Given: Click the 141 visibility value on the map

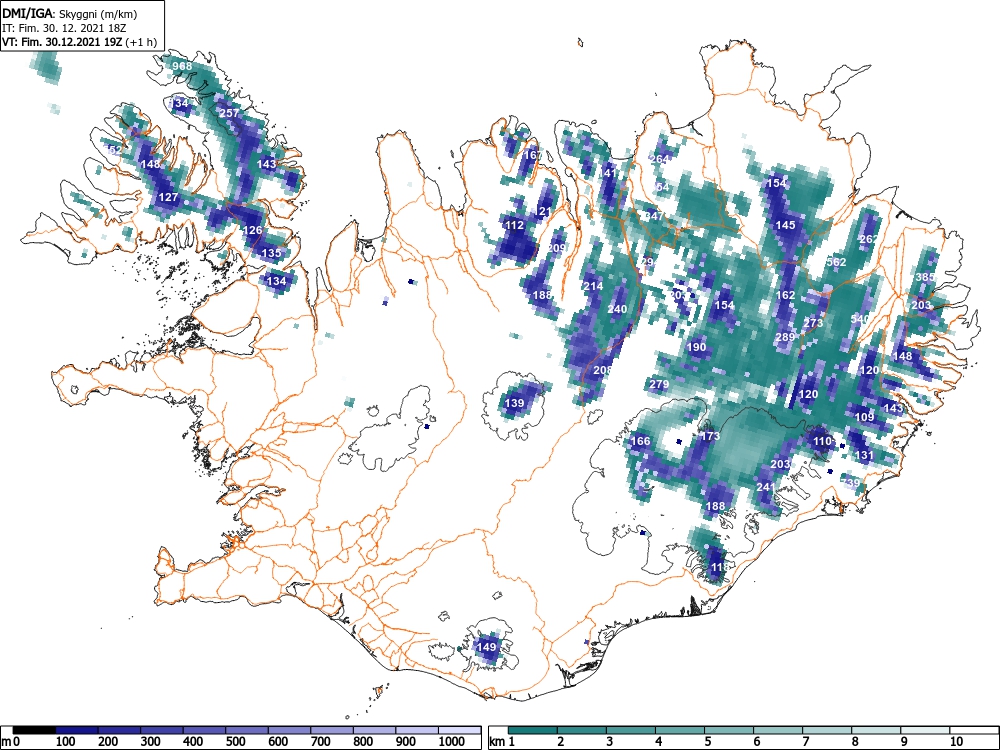Looking at the screenshot, I should [x=608, y=173].
